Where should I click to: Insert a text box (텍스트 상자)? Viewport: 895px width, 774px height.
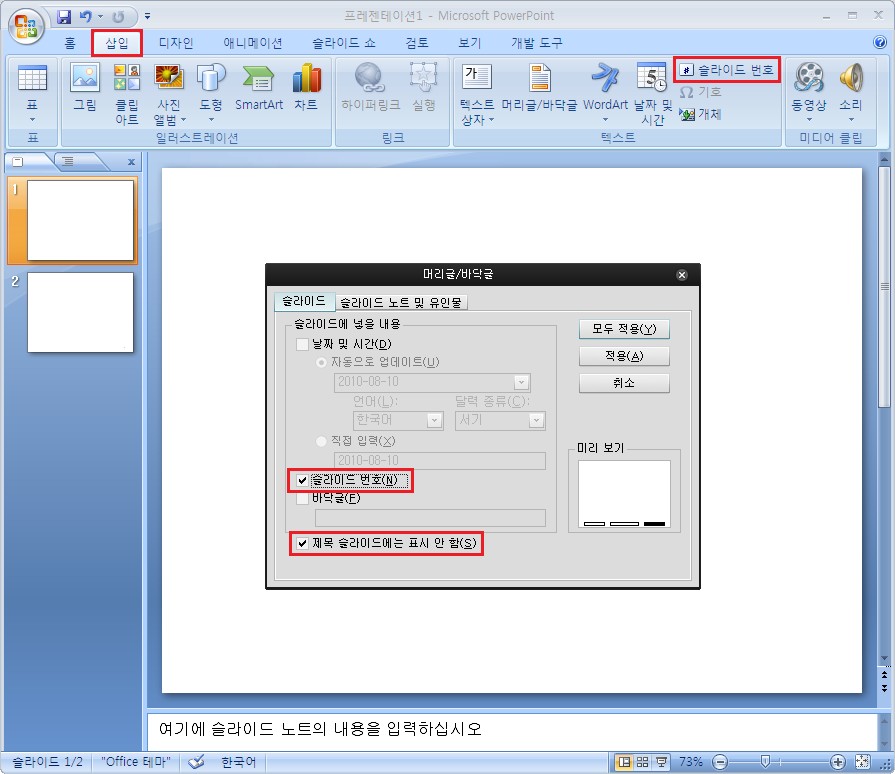(x=477, y=94)
